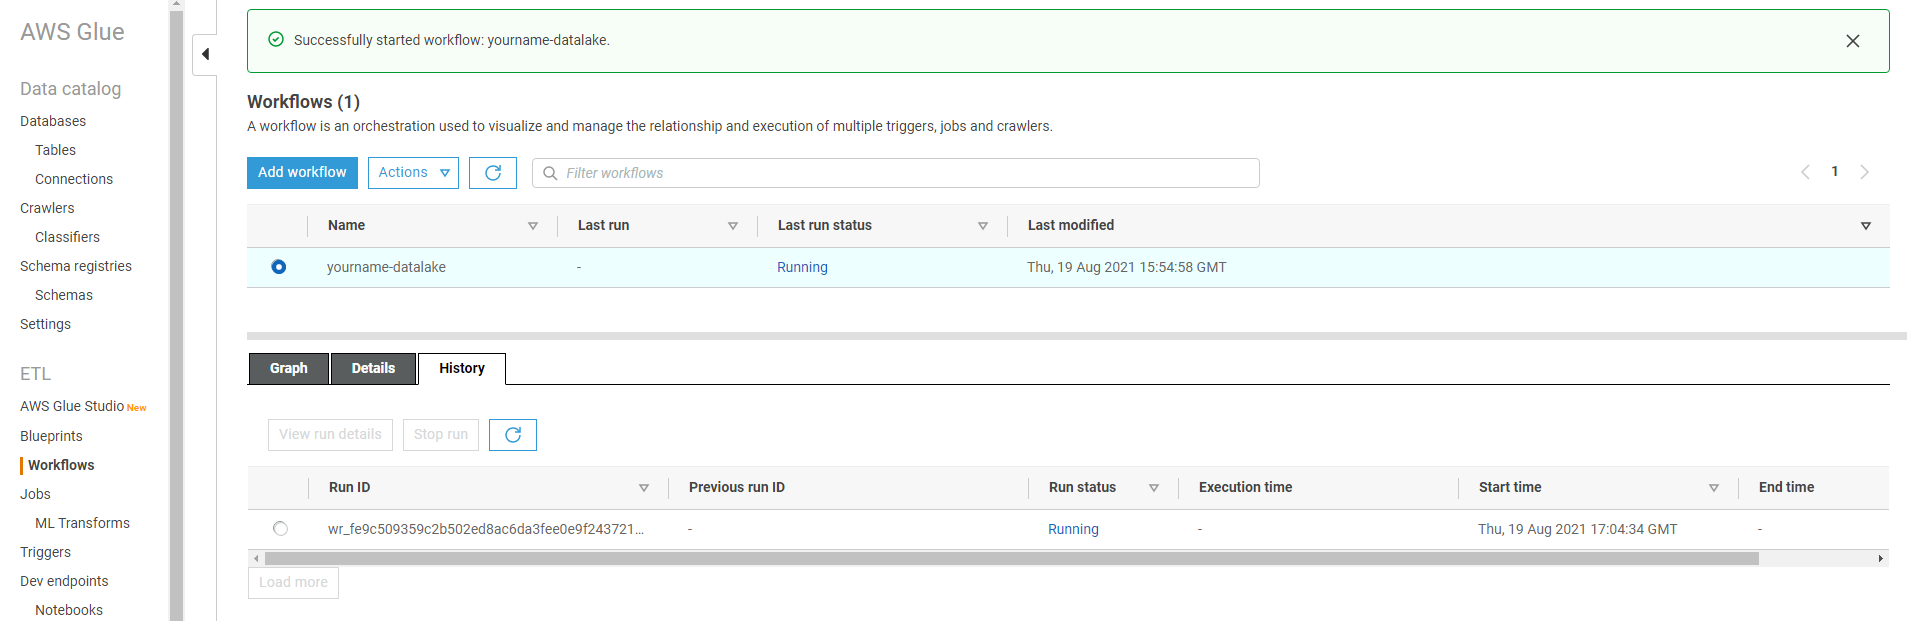The image size is (1920, 621).
Task: Sort by Last modified column arrow
Action: coord(1866,226)
